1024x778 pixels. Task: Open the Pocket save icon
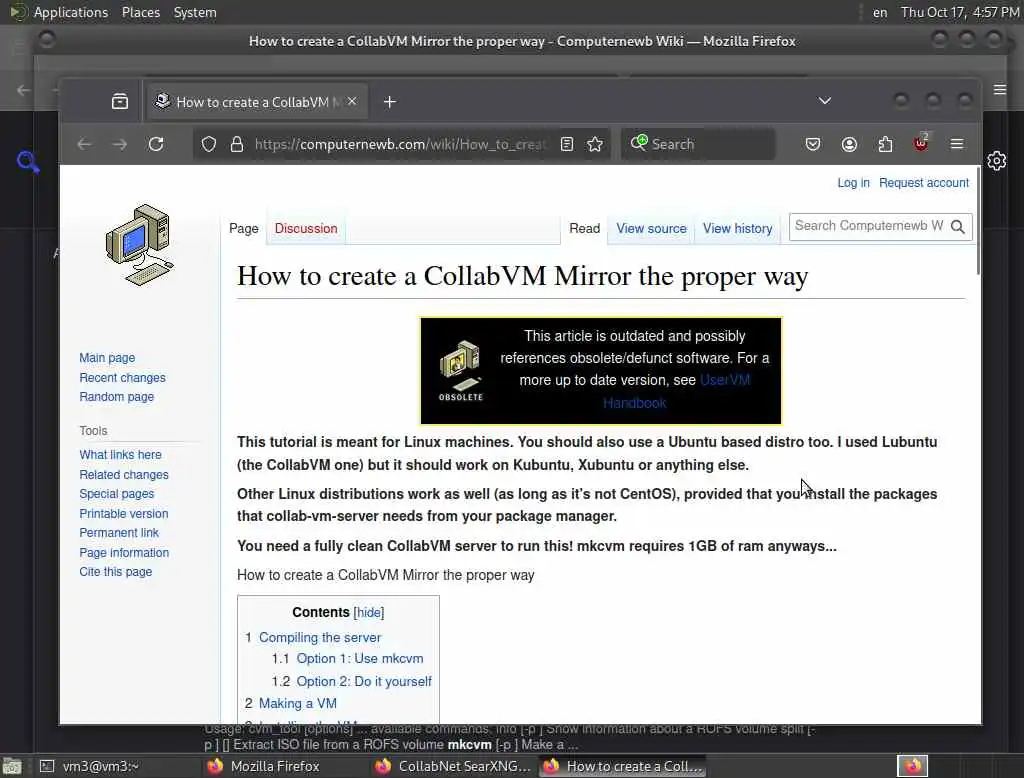coord(812,144)
